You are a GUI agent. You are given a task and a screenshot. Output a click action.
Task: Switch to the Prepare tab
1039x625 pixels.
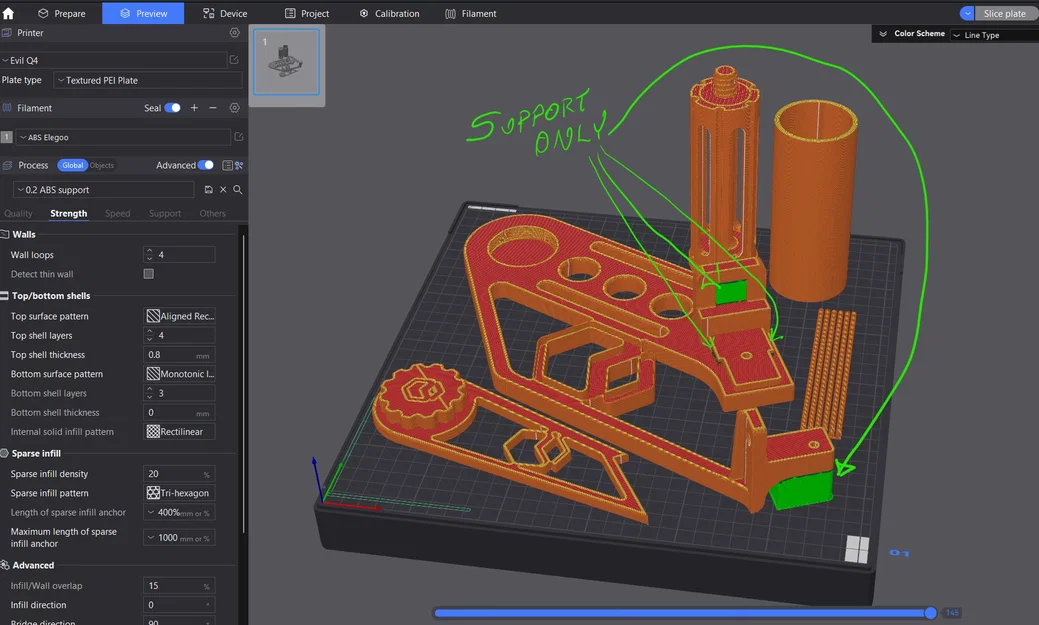(62, 13)
